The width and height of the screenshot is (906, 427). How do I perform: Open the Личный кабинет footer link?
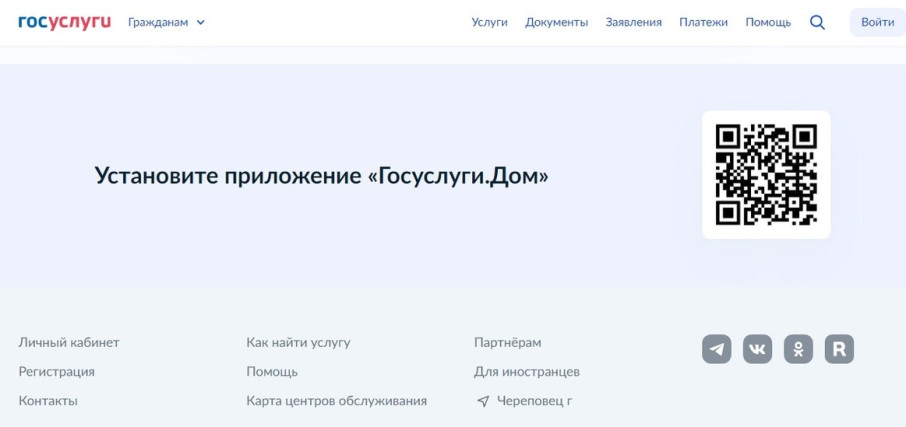(x=69, y=343)
